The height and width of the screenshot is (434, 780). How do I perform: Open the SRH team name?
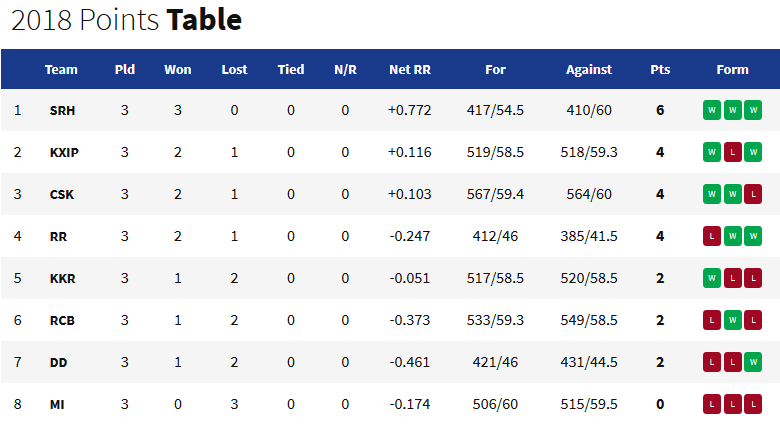click(62, 110)
